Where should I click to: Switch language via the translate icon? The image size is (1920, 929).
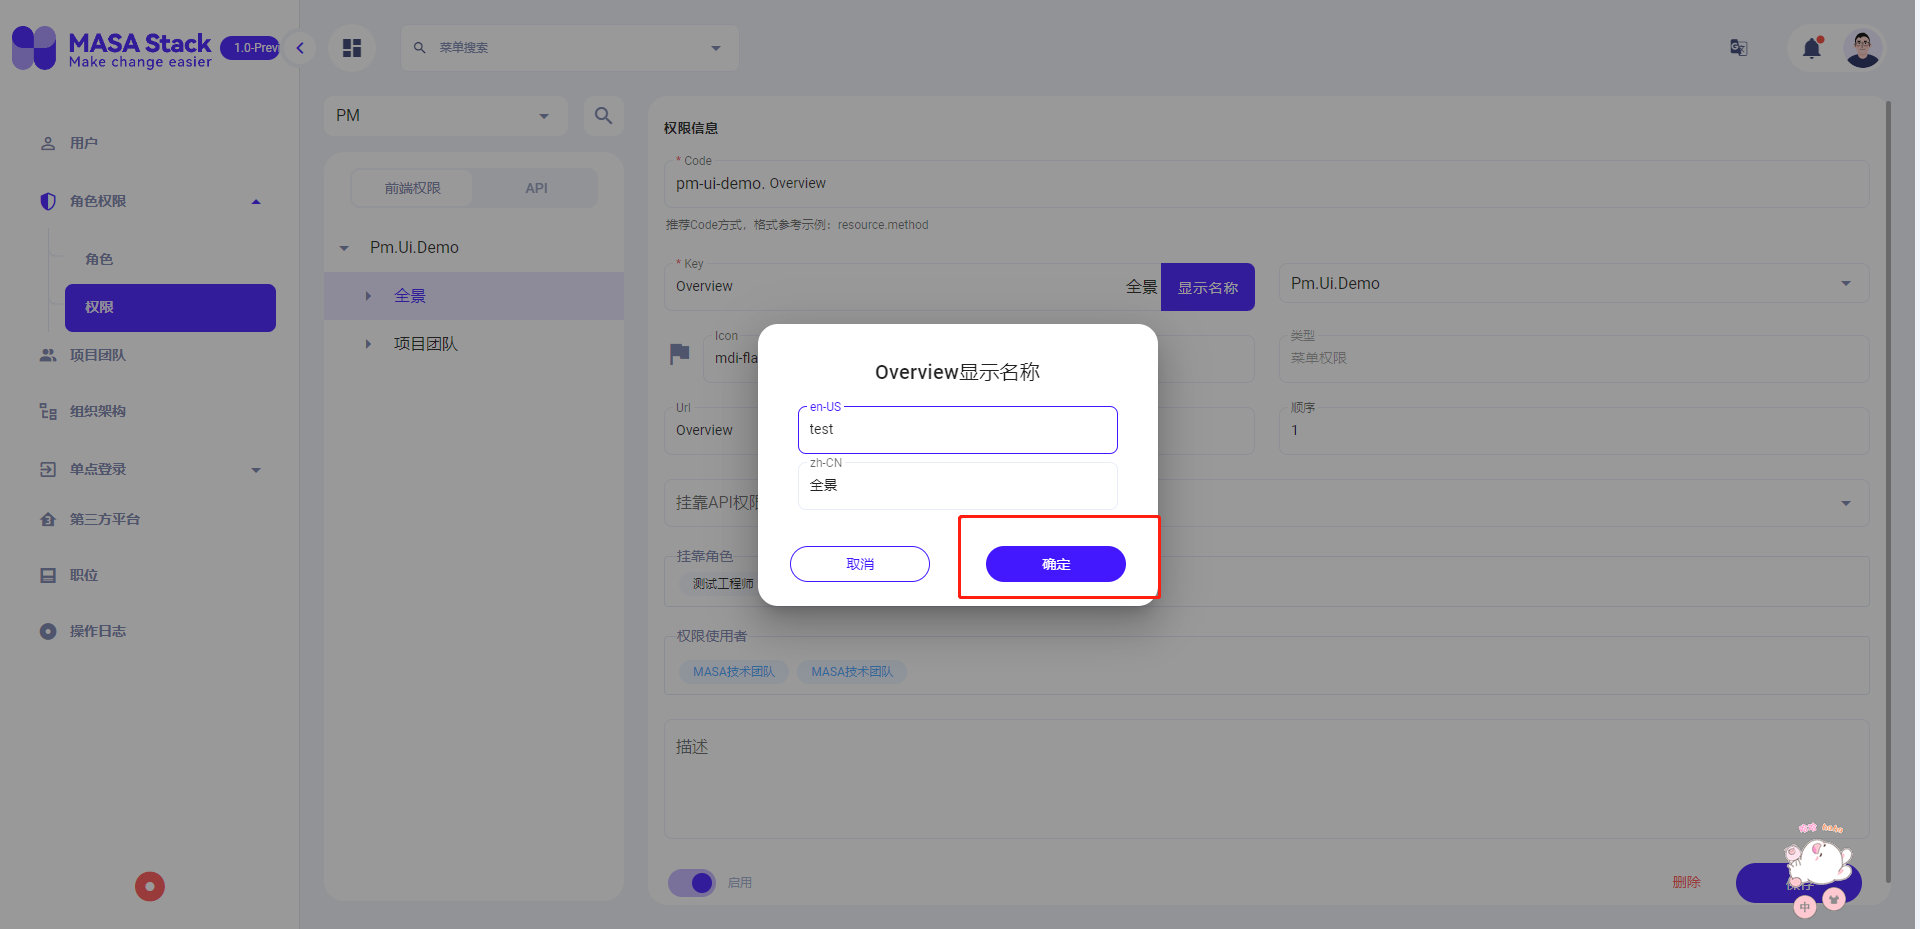click(x=1739, y=47)
